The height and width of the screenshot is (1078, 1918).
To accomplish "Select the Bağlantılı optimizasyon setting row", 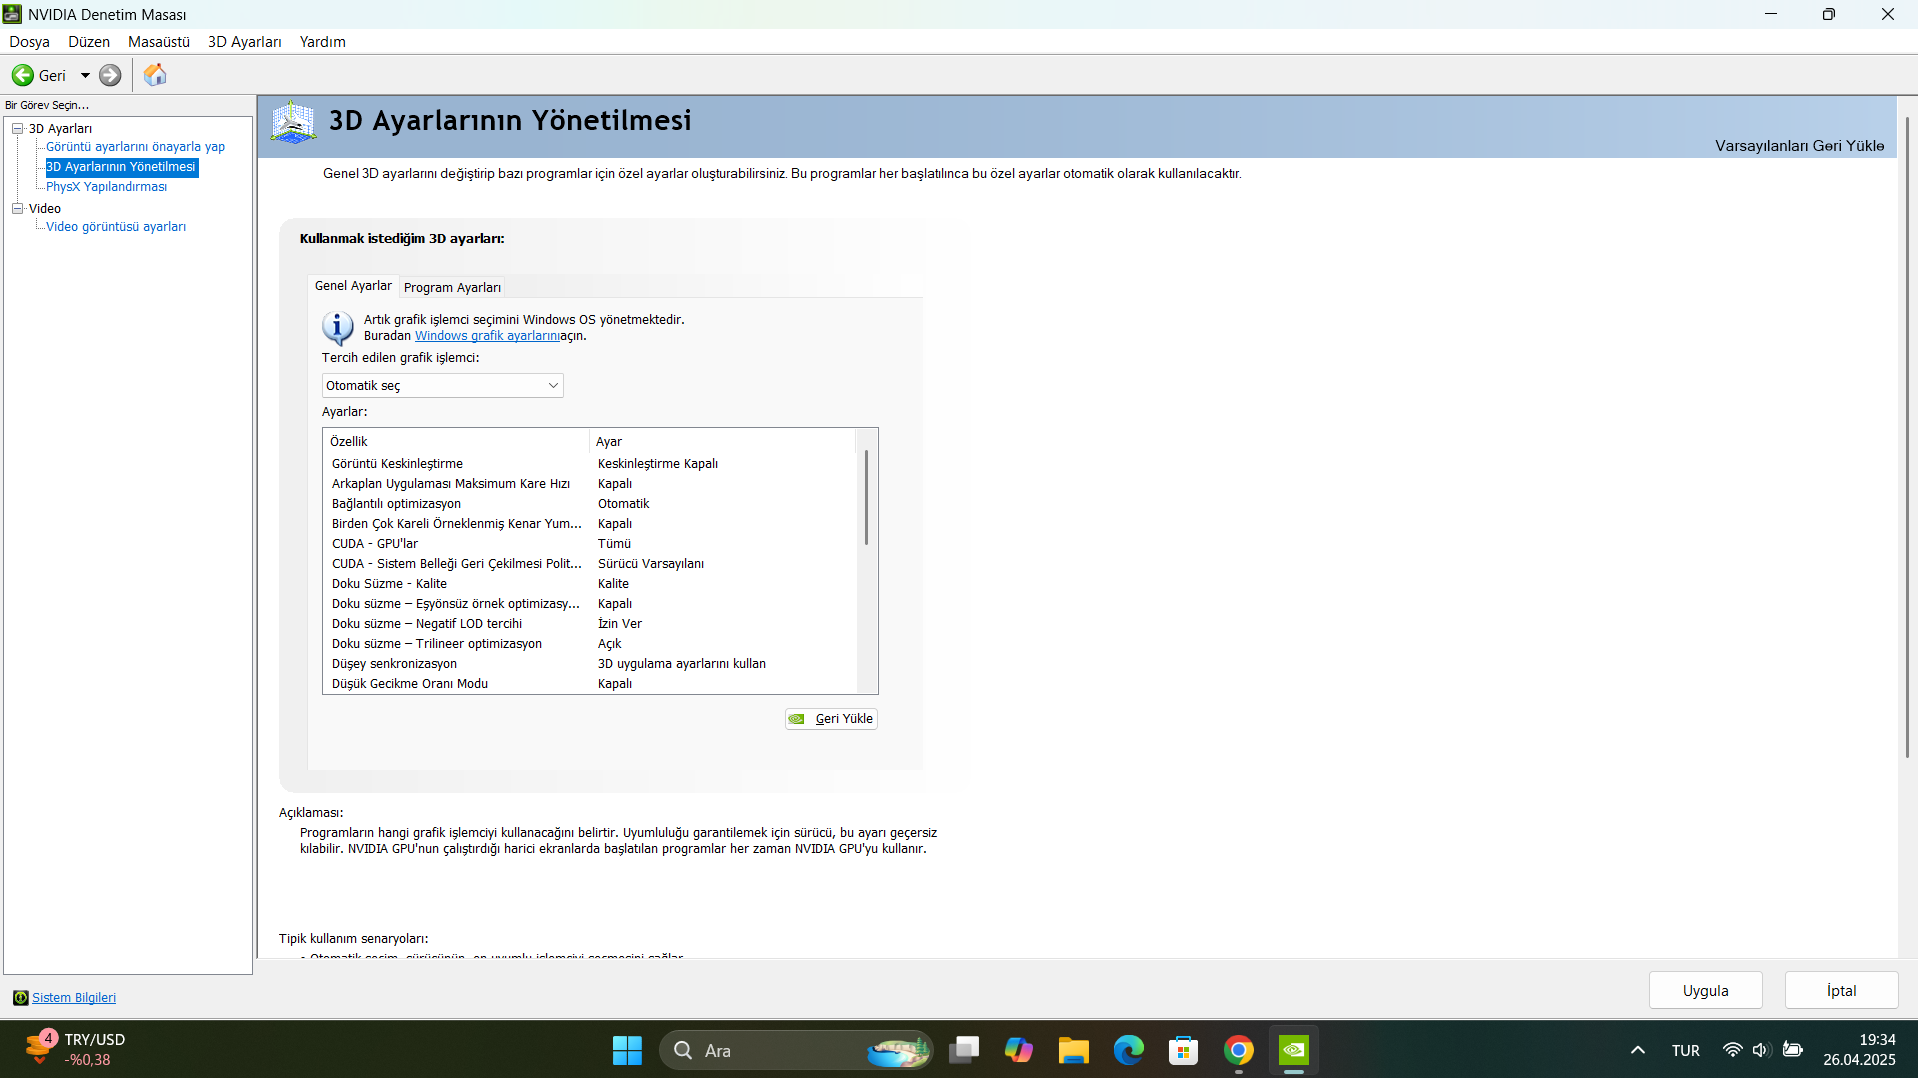I will click(590, 504).
